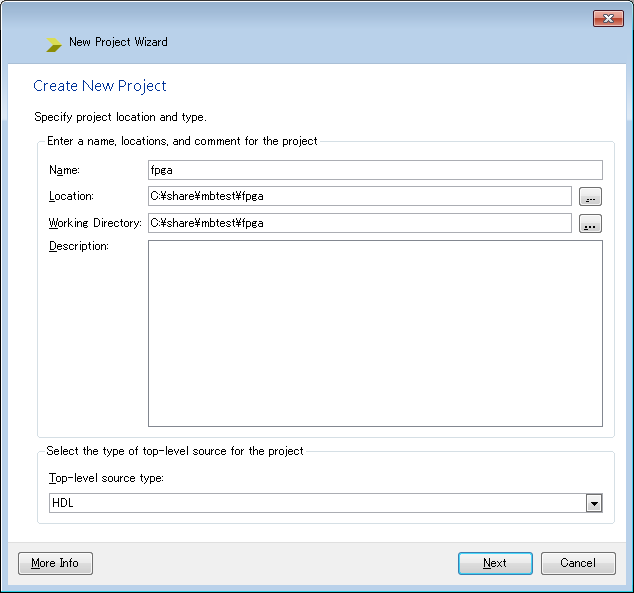Click the Description label
The height and width of the screenshot is (593, 634).
78,246
